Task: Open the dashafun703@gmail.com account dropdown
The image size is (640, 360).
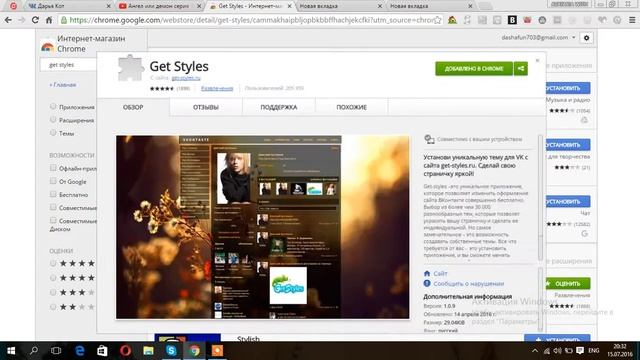Action: click(538, 38)
